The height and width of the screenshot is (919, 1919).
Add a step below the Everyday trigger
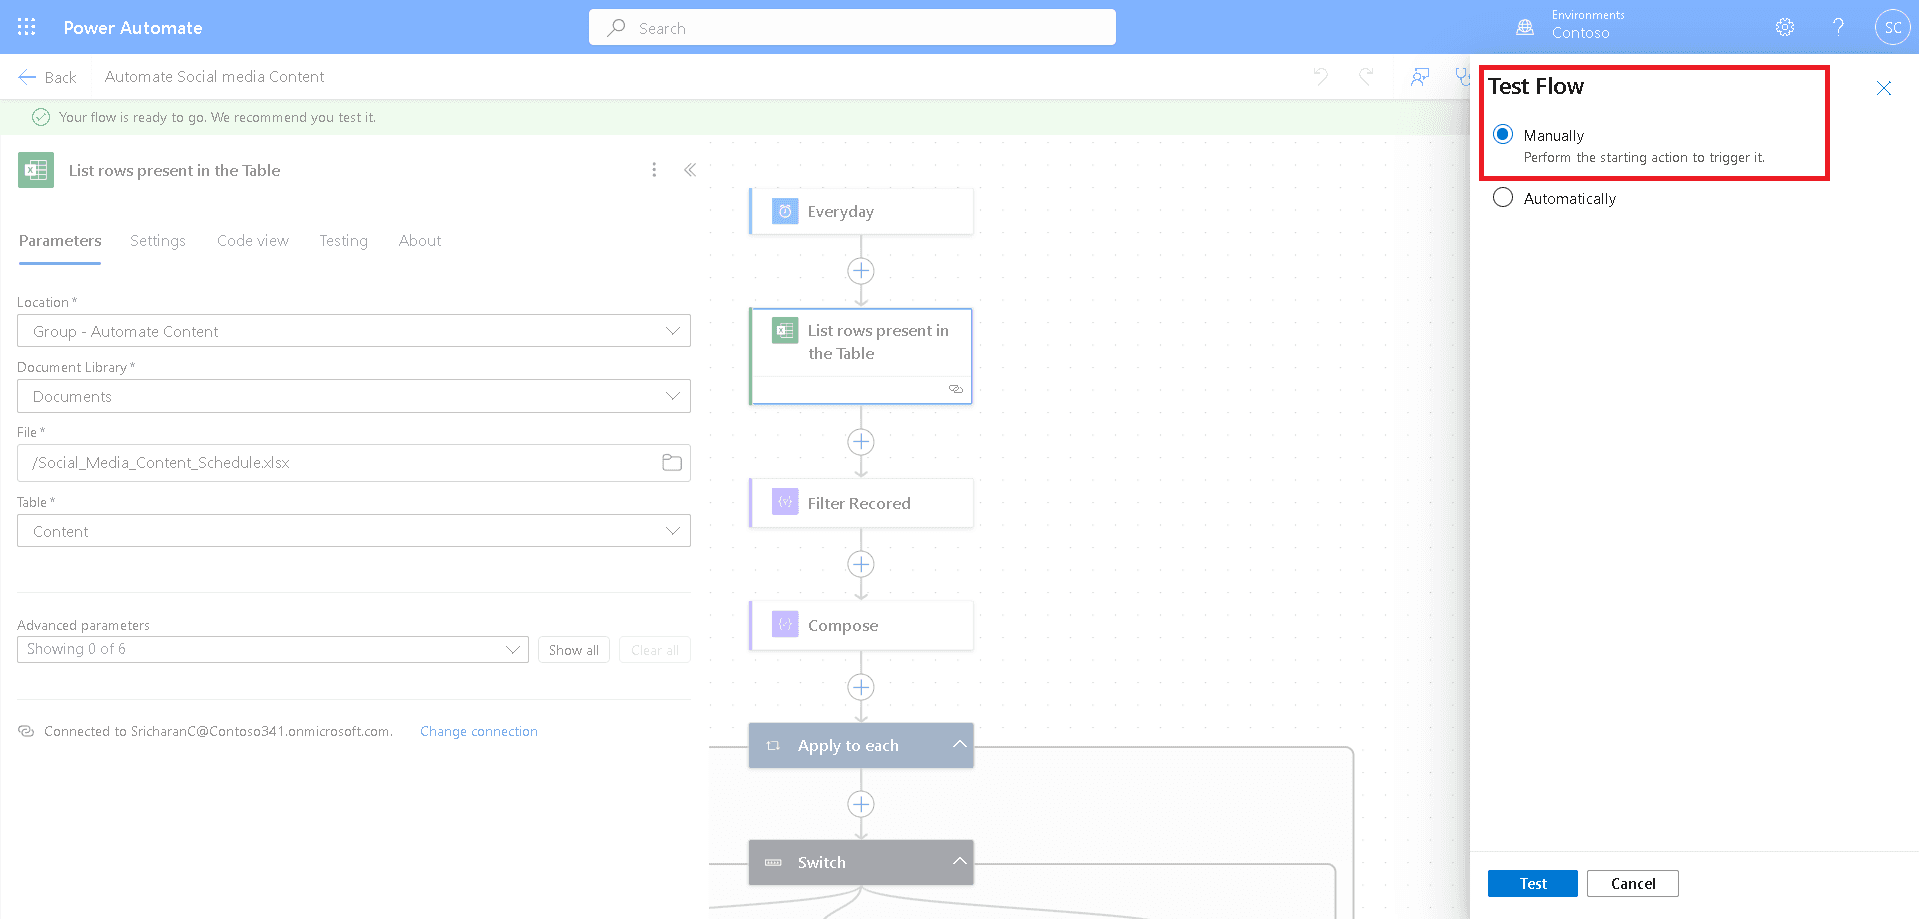click(x=860, y=271)
